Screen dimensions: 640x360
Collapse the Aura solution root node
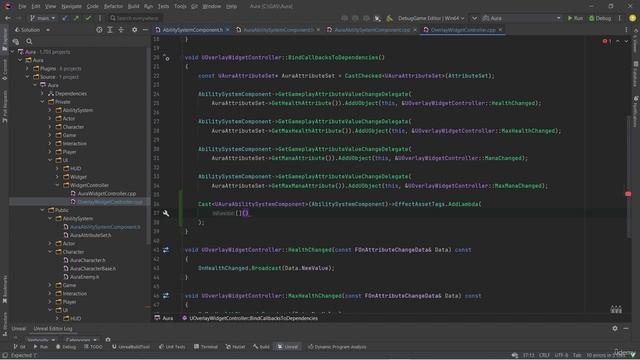point(13,52)
